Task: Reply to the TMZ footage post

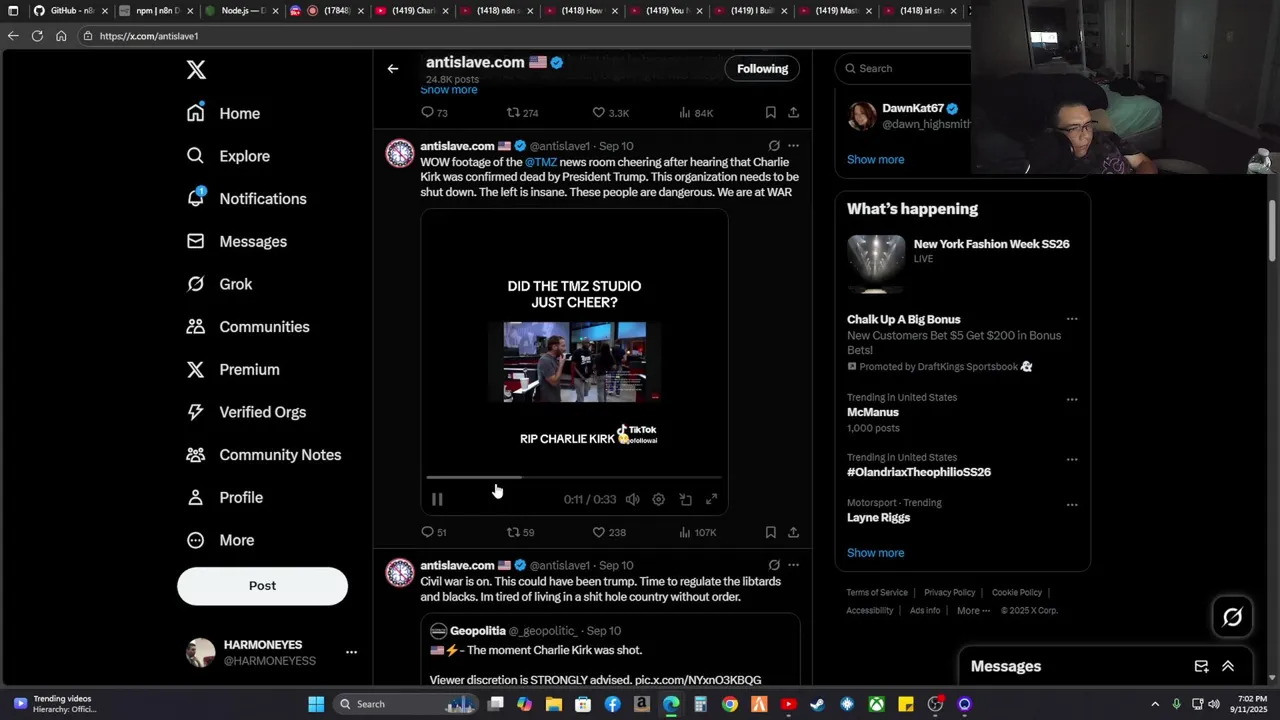Action: [434, 532]
